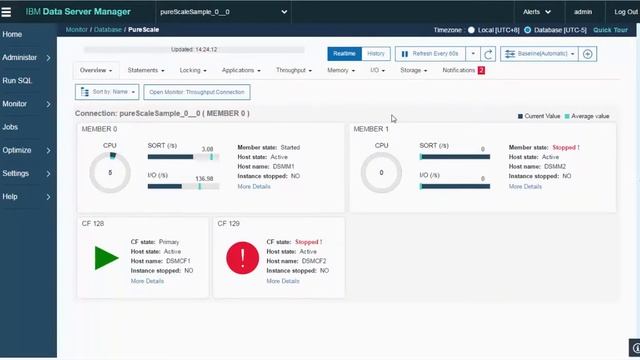
Task: Open More Details for MEMBER 1
Action: (x=525, y=187)
